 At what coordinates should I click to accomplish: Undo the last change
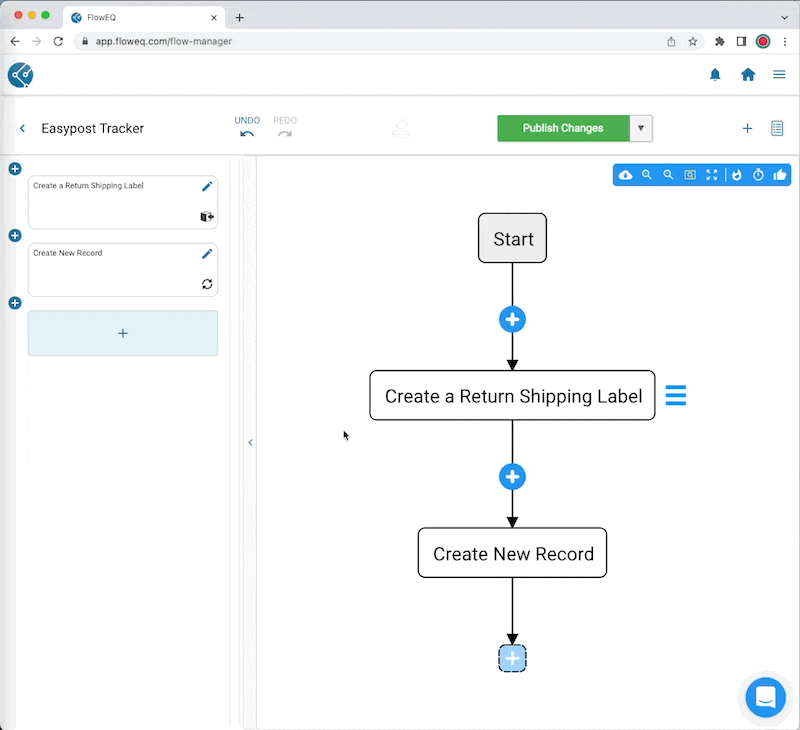pyautogui.click(x=247, y=127)
